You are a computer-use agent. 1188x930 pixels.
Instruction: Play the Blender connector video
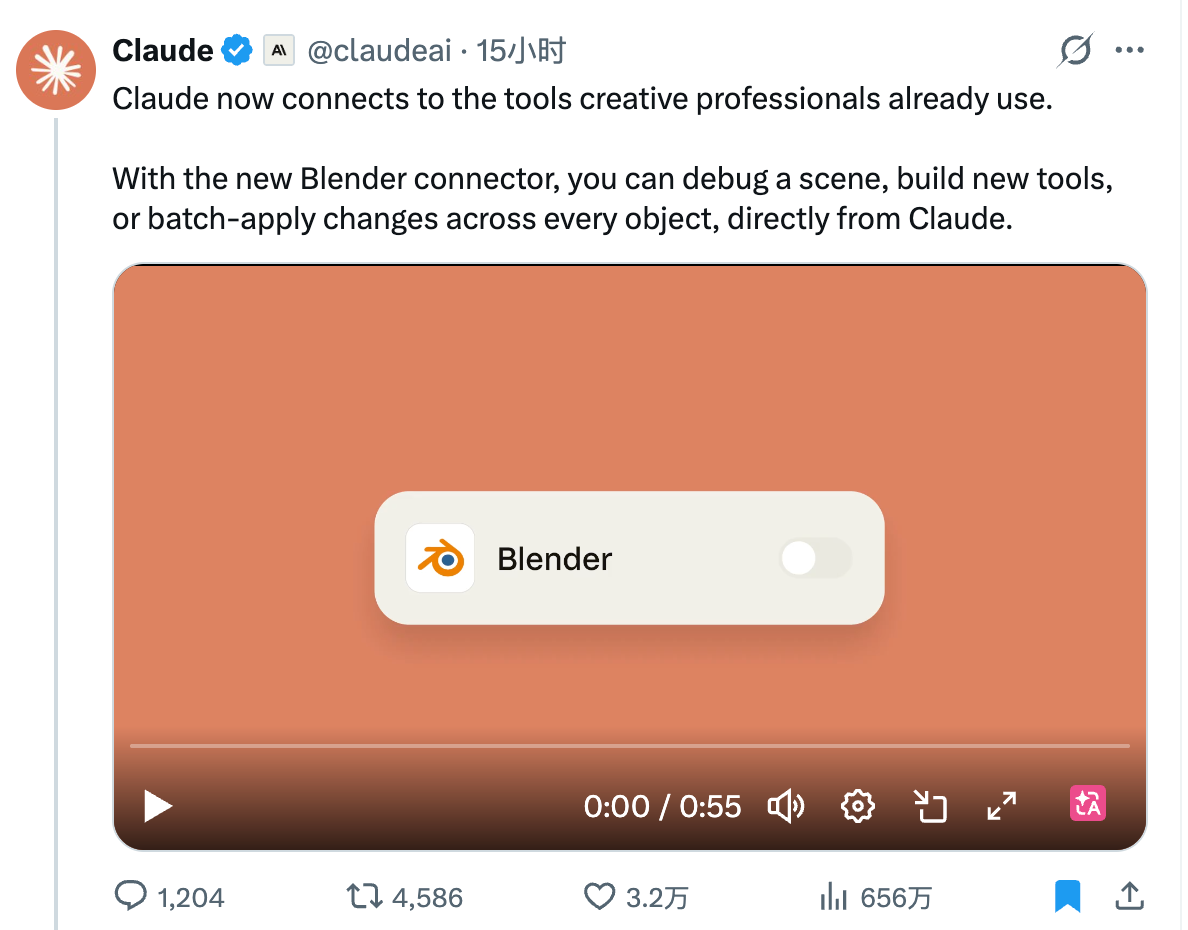pyautogui.click(x=156, y=806)
